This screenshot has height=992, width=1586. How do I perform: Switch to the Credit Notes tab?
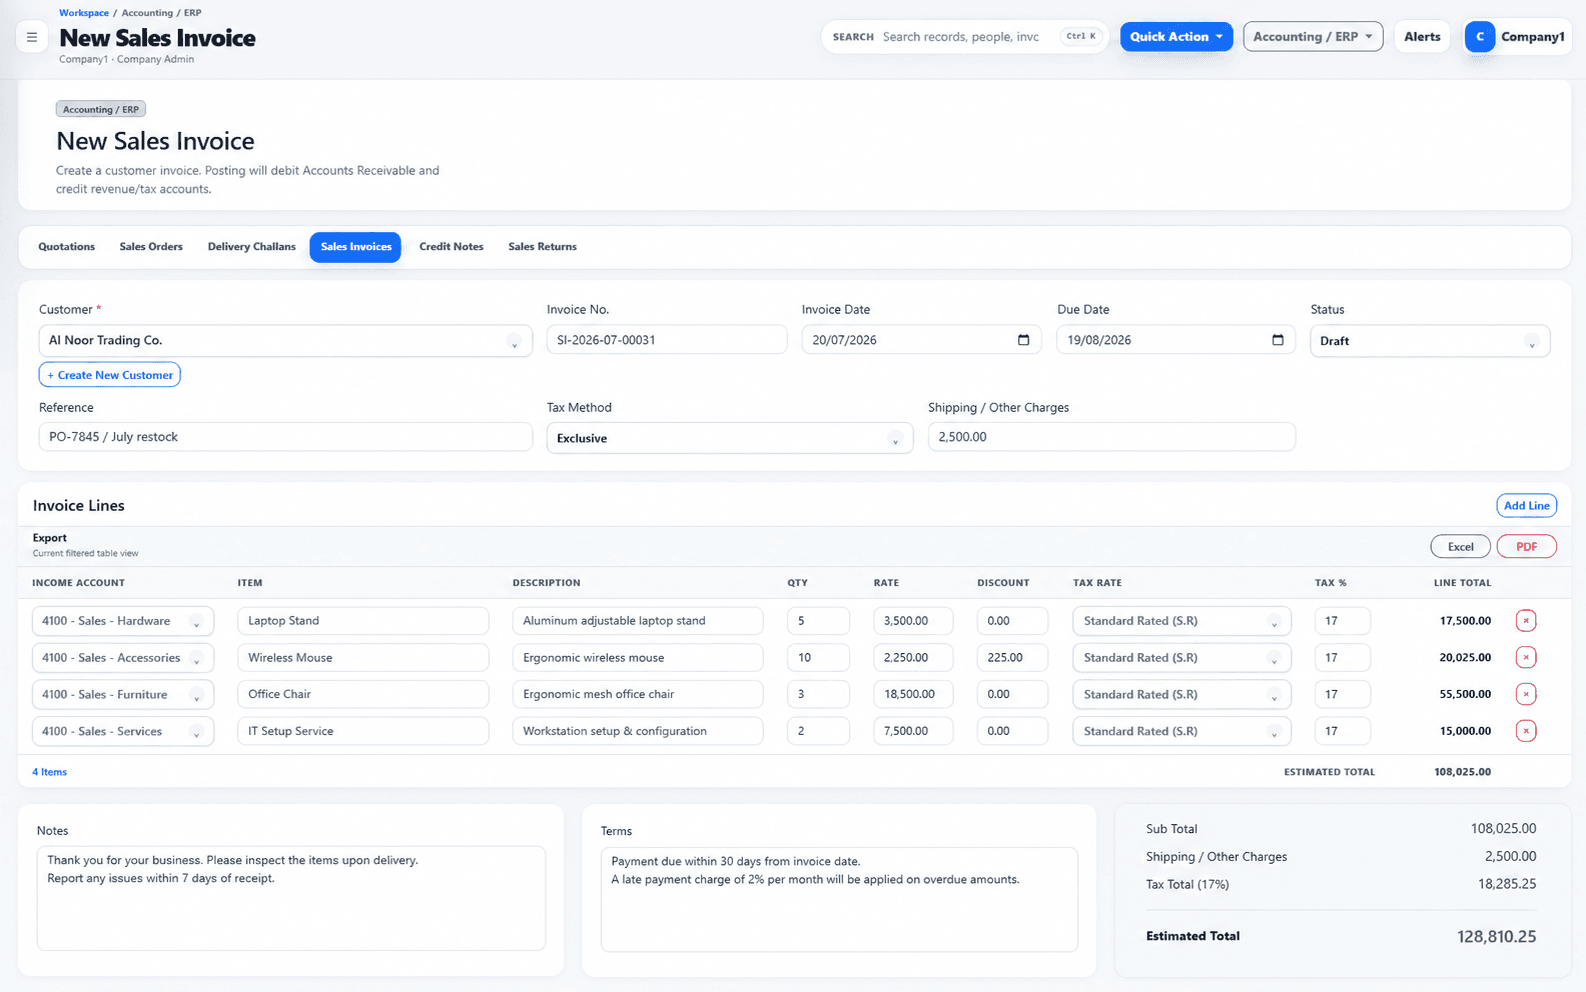[451, 247]
